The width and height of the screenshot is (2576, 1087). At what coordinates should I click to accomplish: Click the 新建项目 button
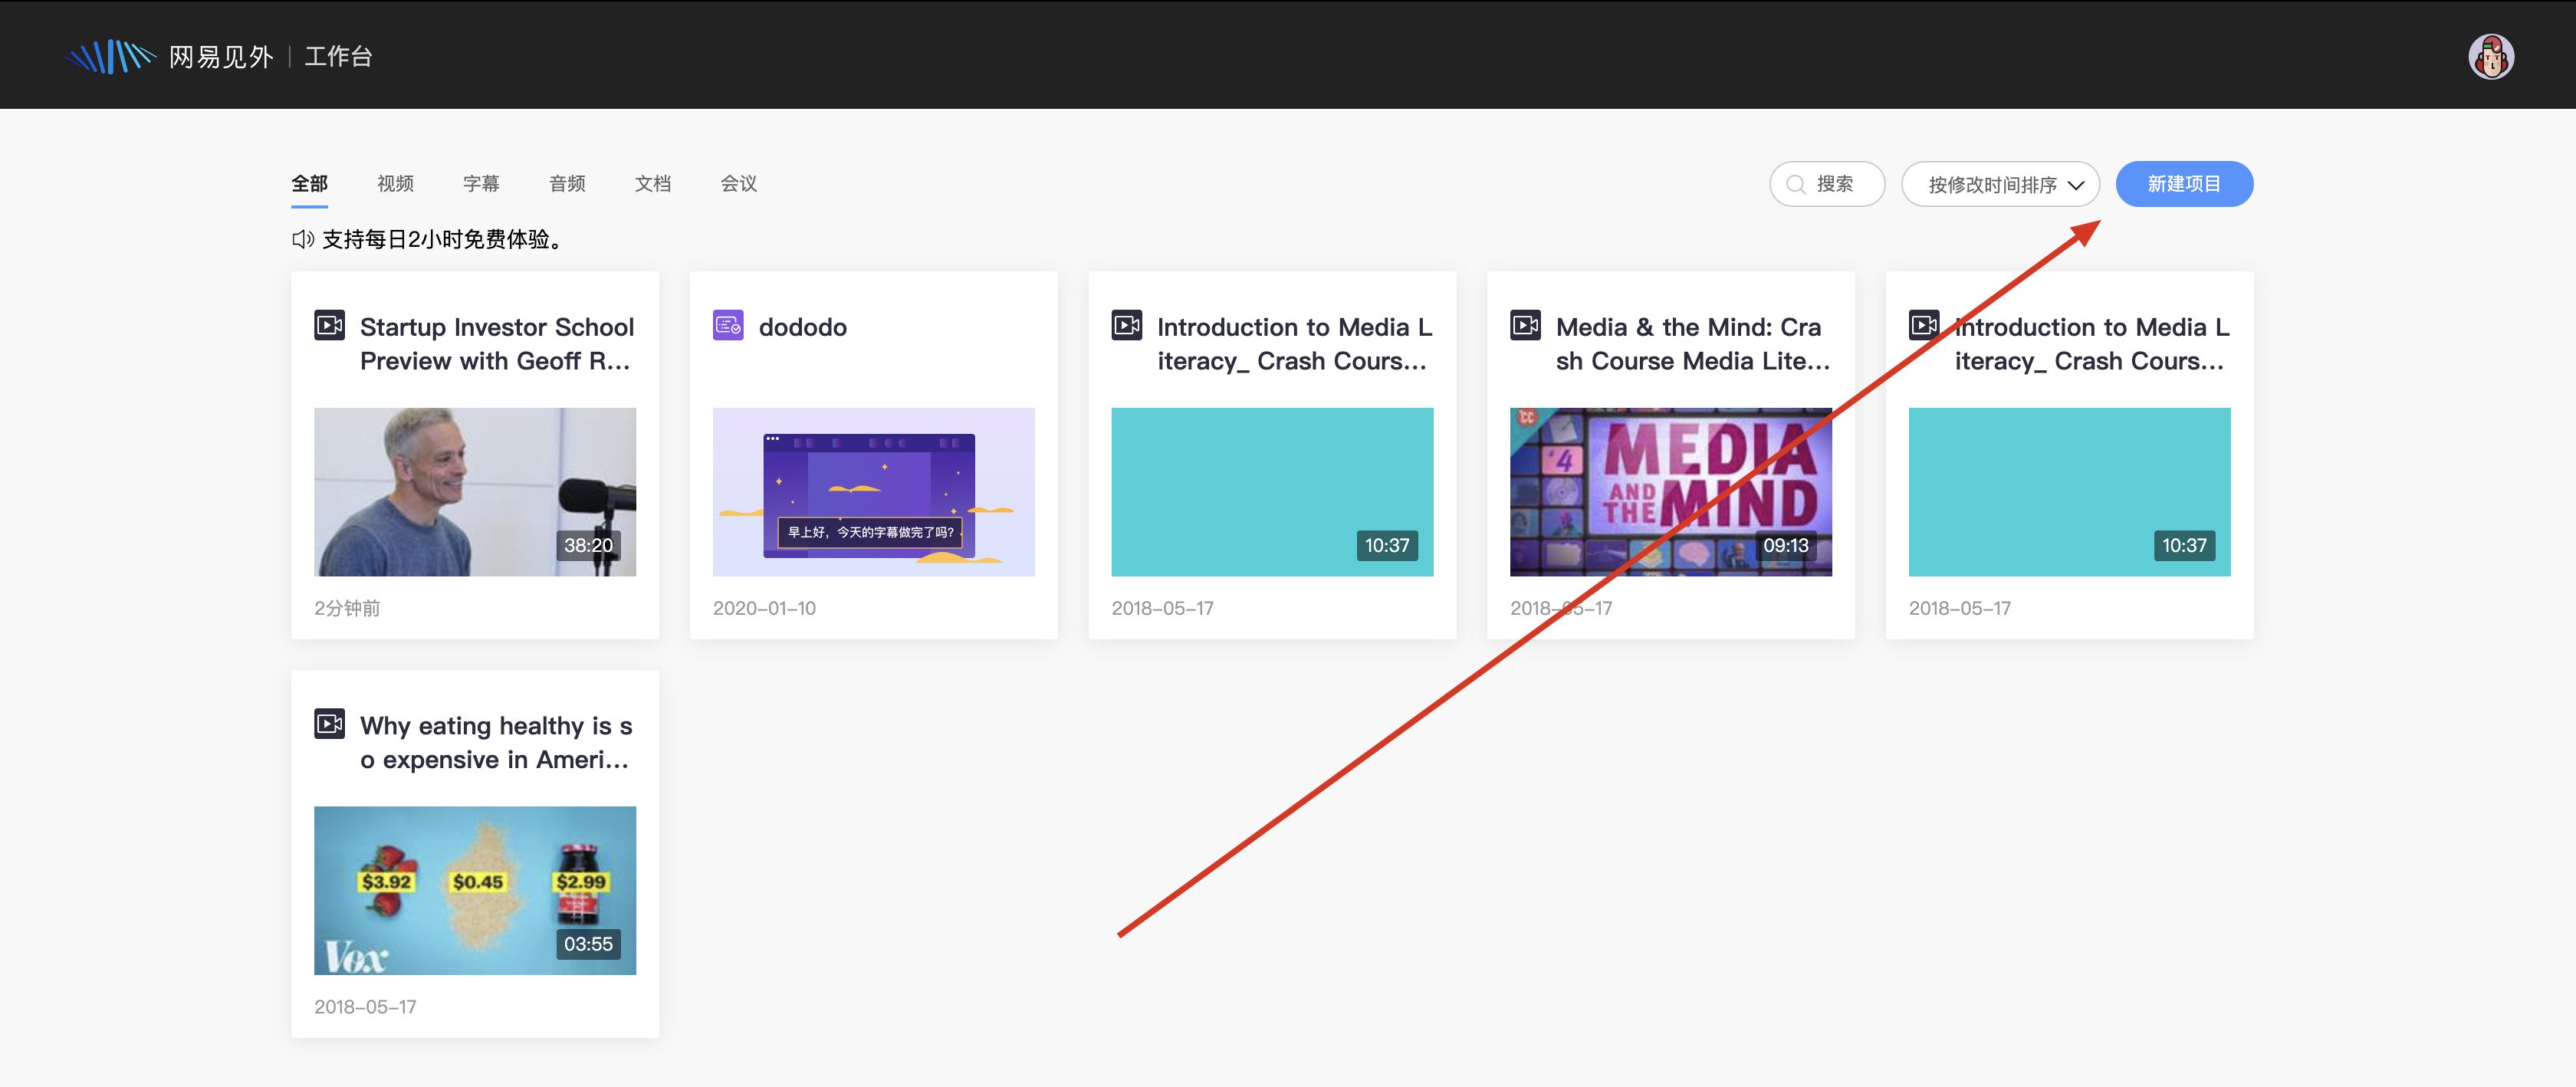[2184, 185]
